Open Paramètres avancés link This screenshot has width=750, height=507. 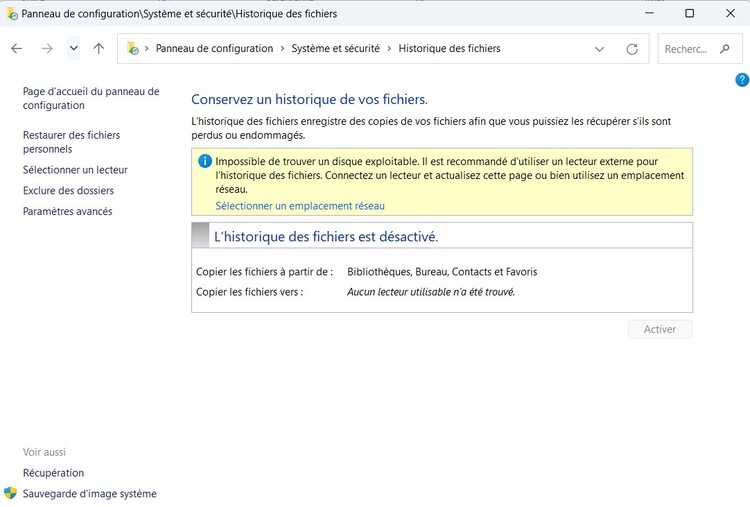click(x=67, y=211)
